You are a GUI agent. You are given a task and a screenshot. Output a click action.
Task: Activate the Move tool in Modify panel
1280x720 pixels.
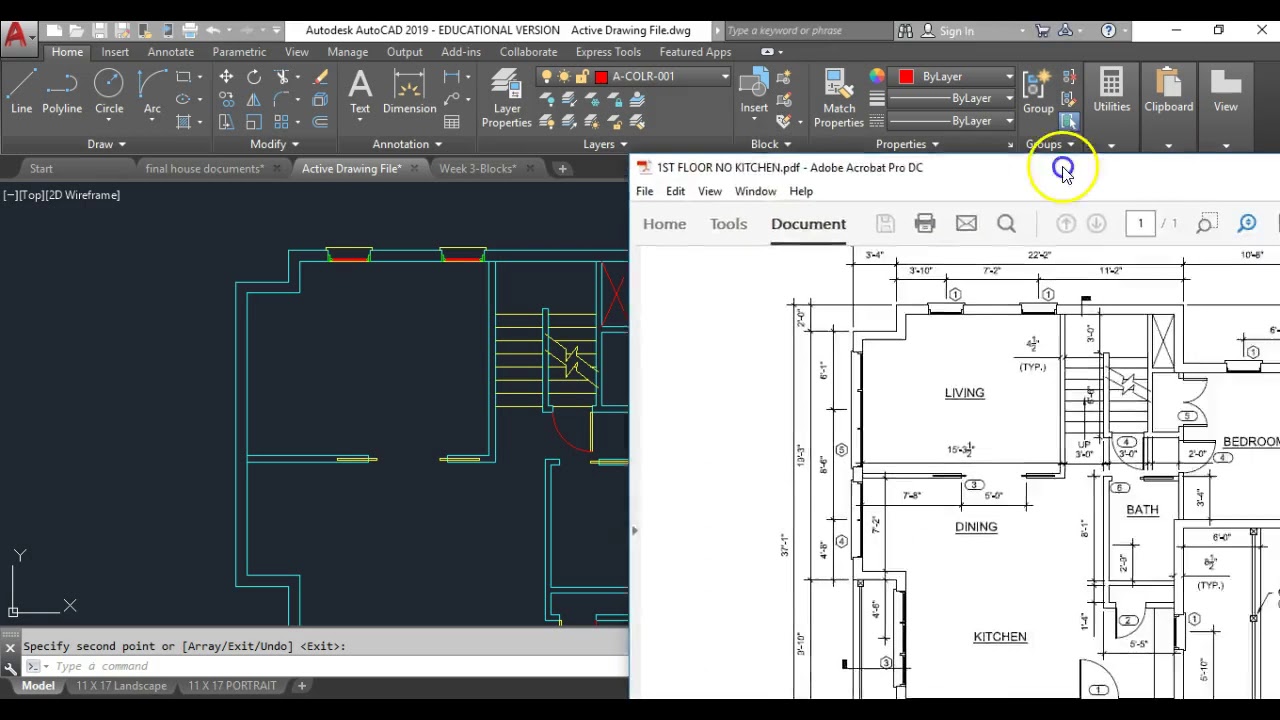[226, 77]
